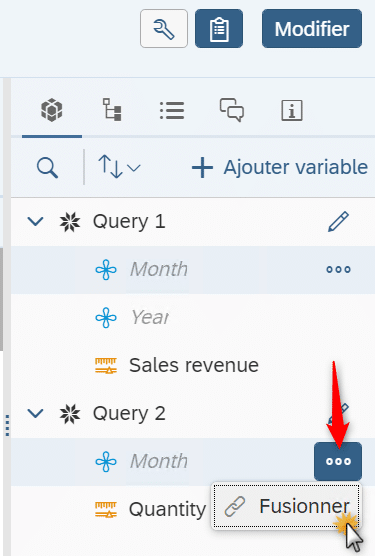This screenshot has height=556, width=375.
Task: Click the wrench maintenance icon button
Action: tap(164, 29)
